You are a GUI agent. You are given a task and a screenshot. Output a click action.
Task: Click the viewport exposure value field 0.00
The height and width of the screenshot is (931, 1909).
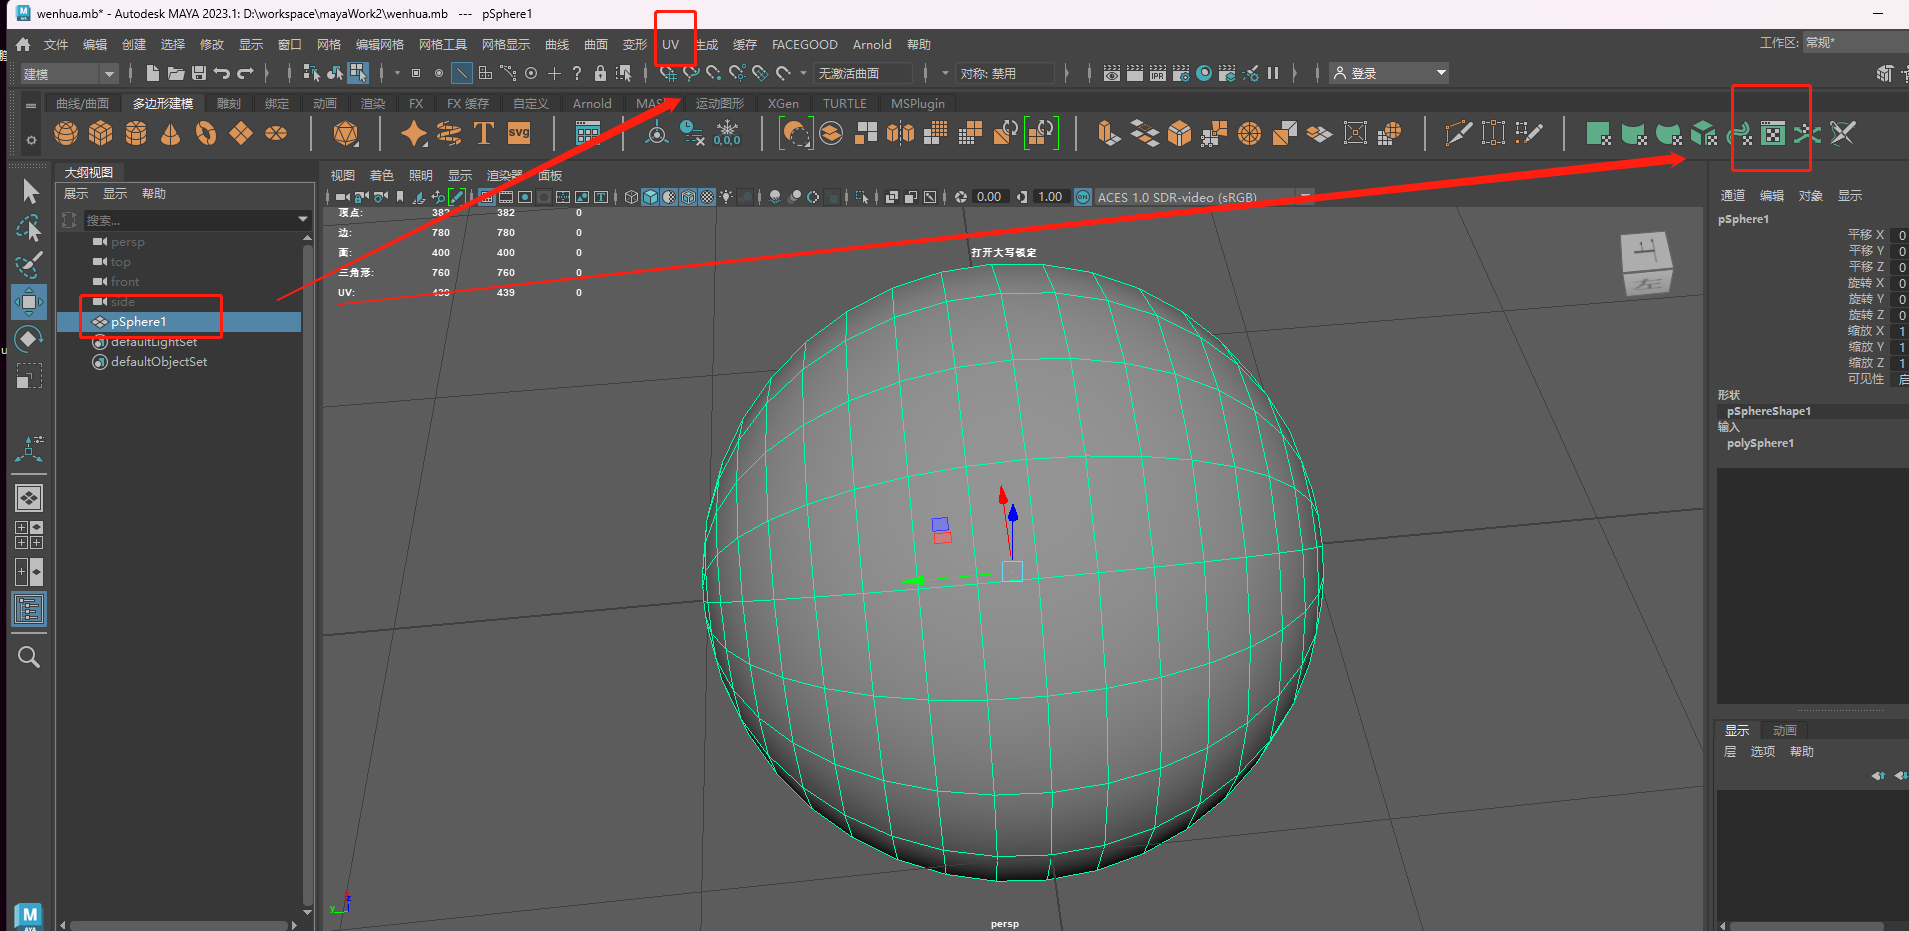[989, 197]
